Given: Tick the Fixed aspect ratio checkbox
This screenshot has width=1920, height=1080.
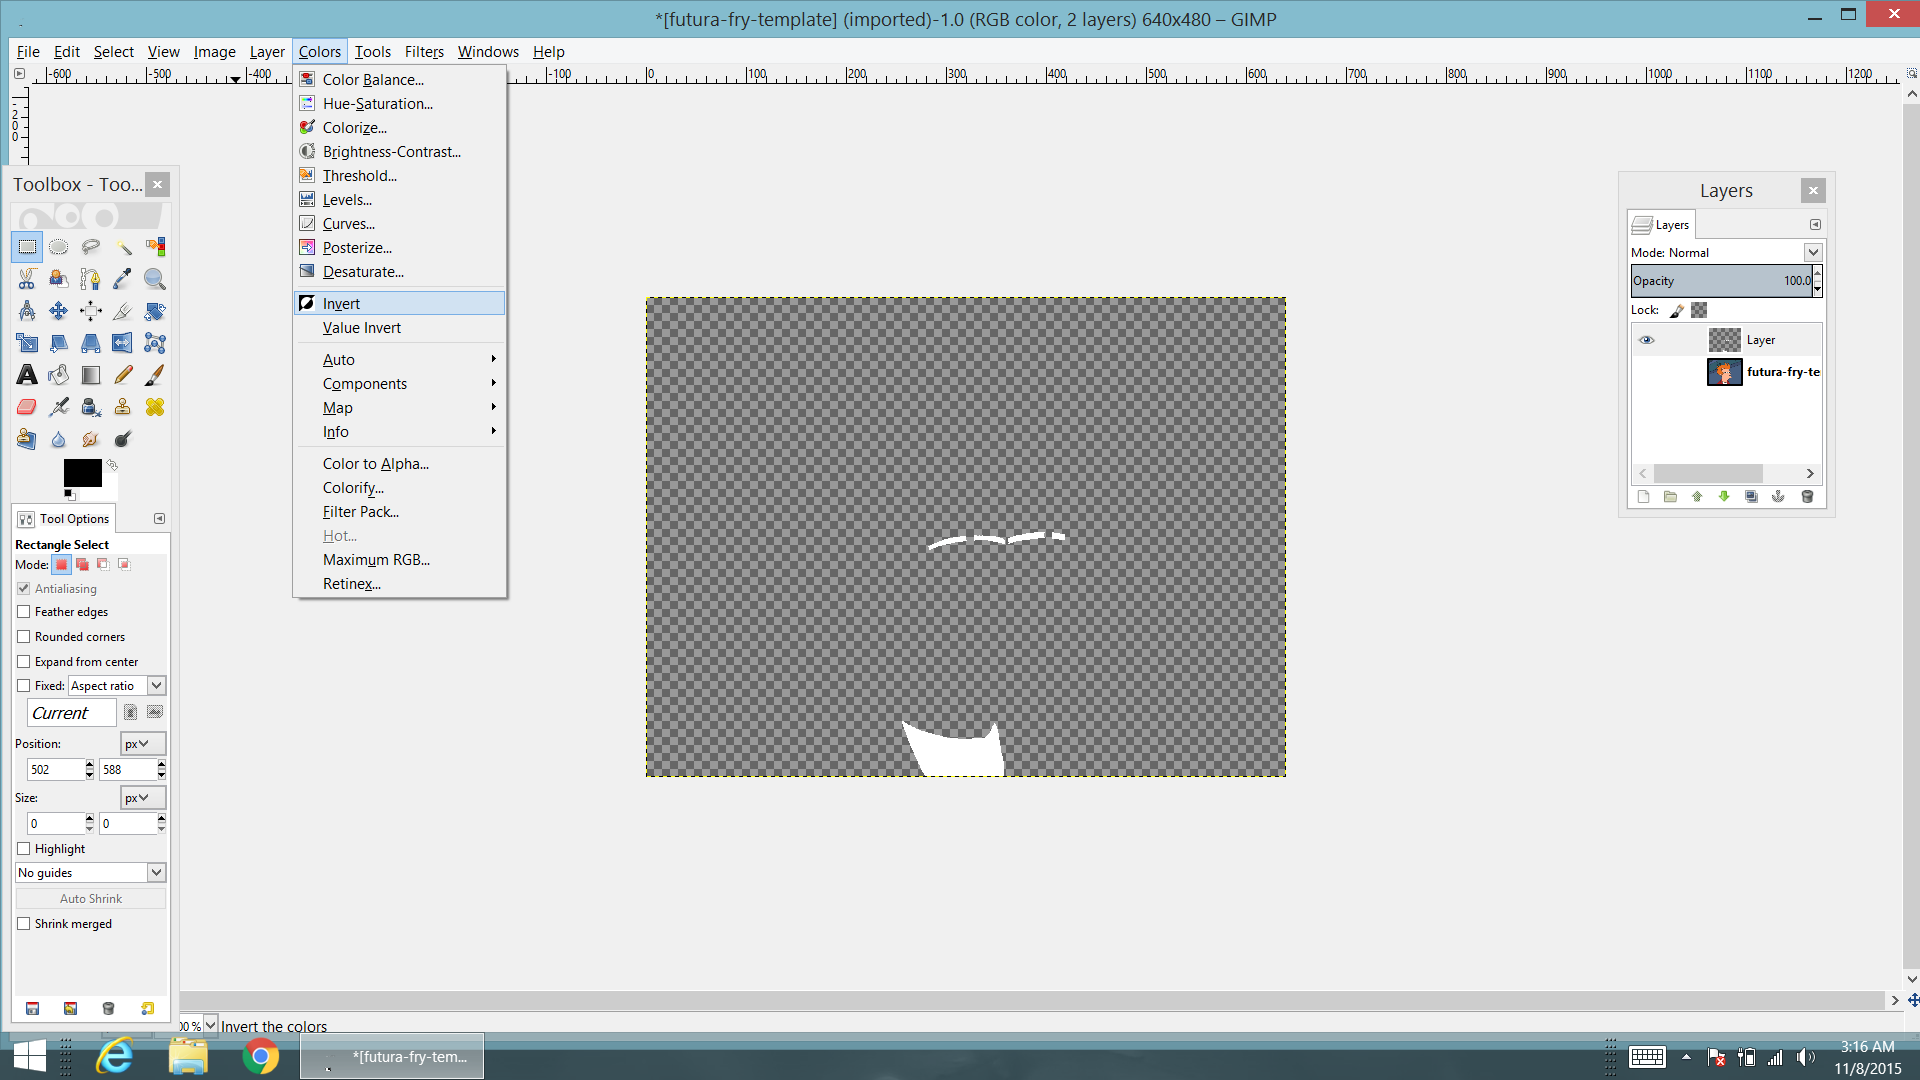Looking at the screenshot, I should pos(24,686).
